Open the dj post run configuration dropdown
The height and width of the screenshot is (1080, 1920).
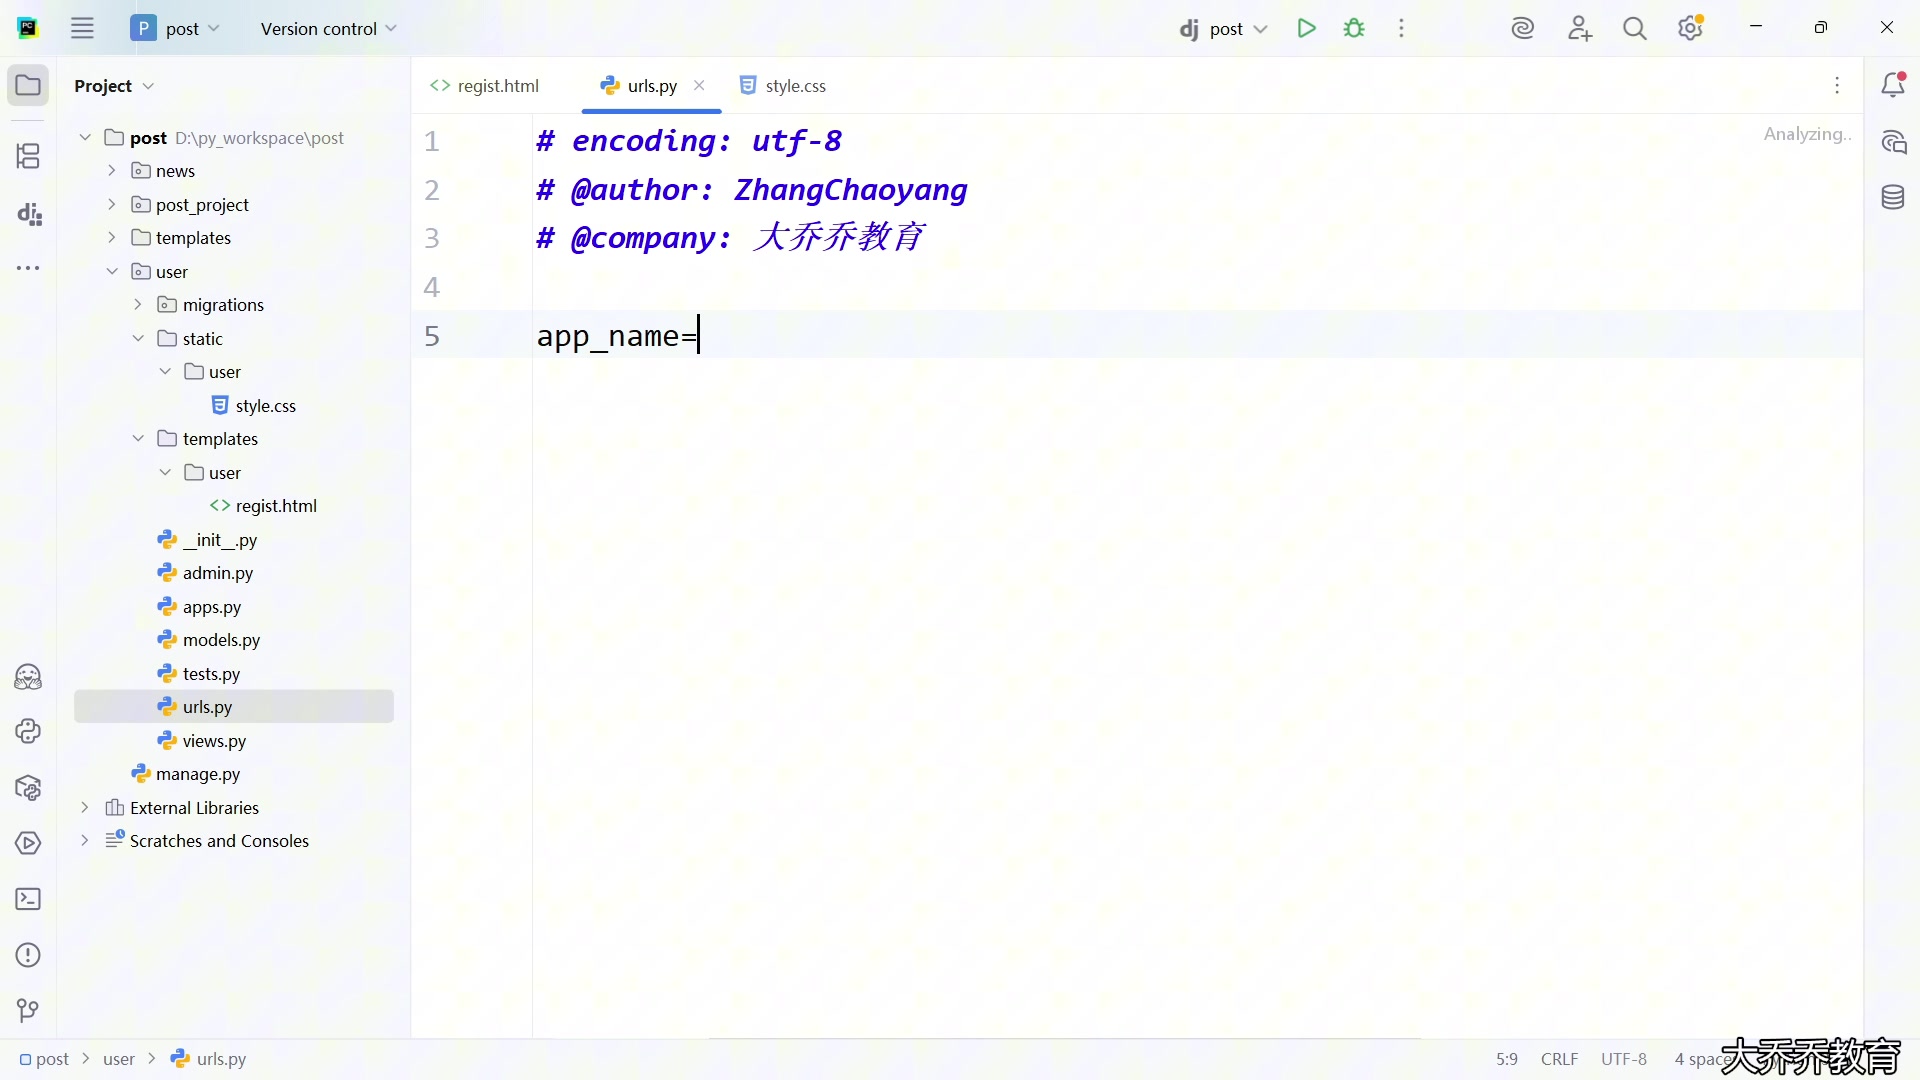(x=1224, y=28)
